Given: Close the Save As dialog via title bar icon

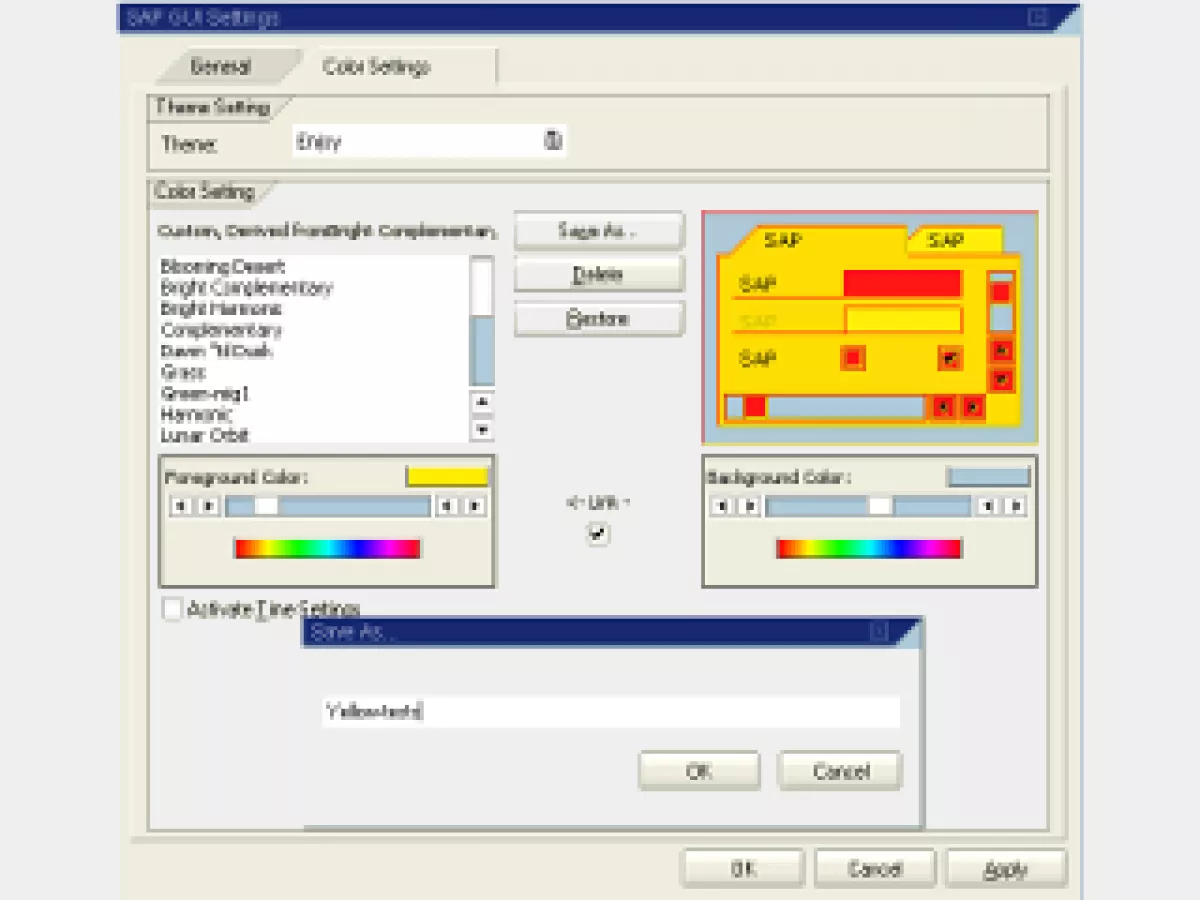Looking at the screenshot, I should 879,631.
